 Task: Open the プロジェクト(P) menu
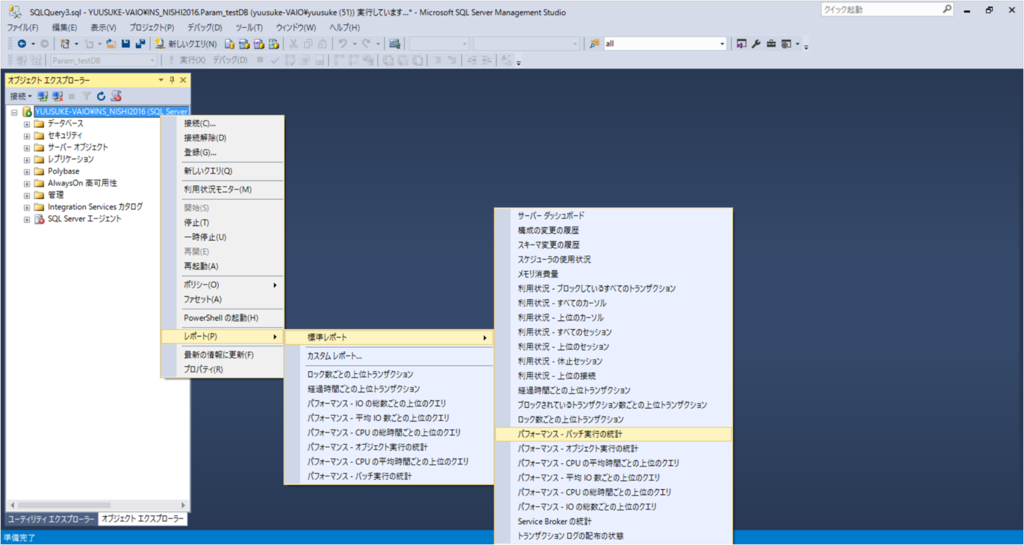click(152, 27)
